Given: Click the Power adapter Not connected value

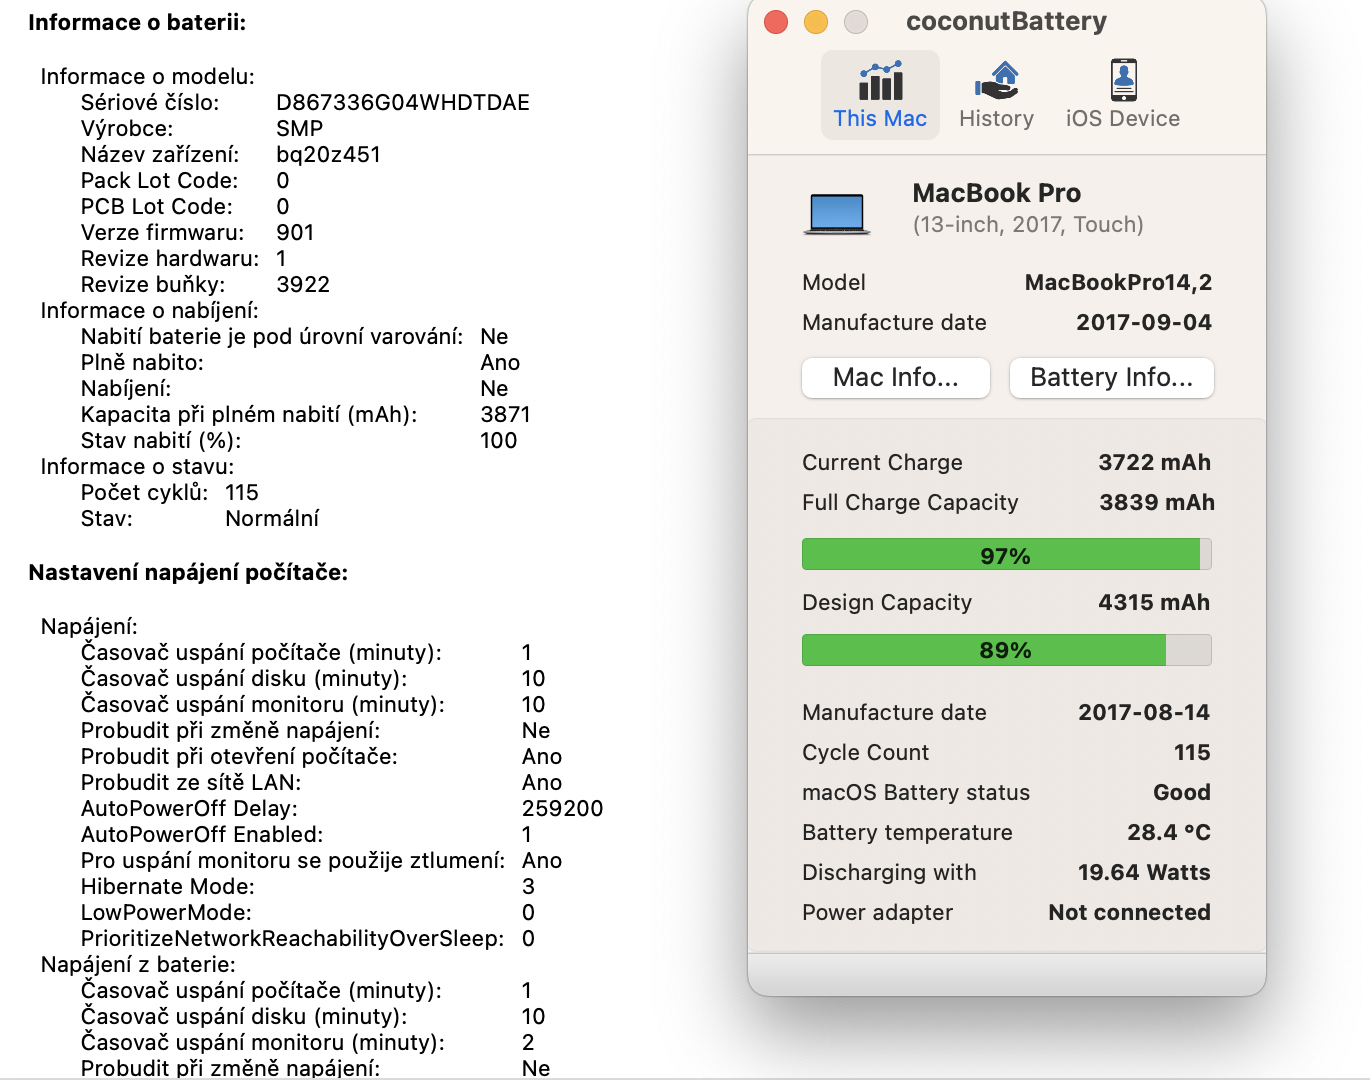Looking at the screenshot, I should pyautogui.click(x=1130, y=913).
